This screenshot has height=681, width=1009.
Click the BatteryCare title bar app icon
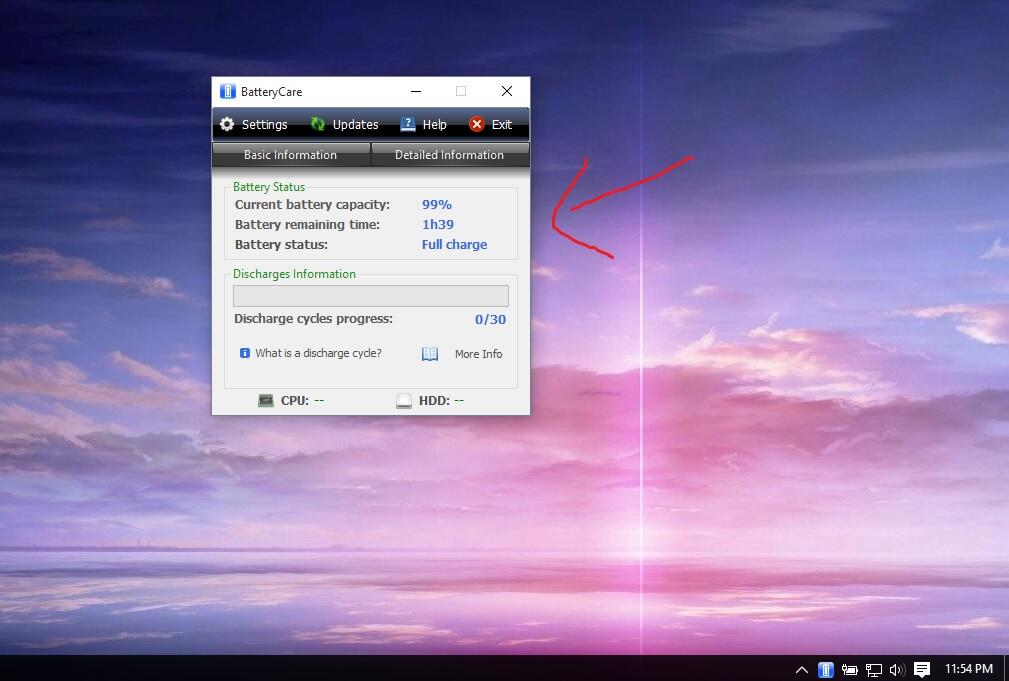[x=228, y=91]
